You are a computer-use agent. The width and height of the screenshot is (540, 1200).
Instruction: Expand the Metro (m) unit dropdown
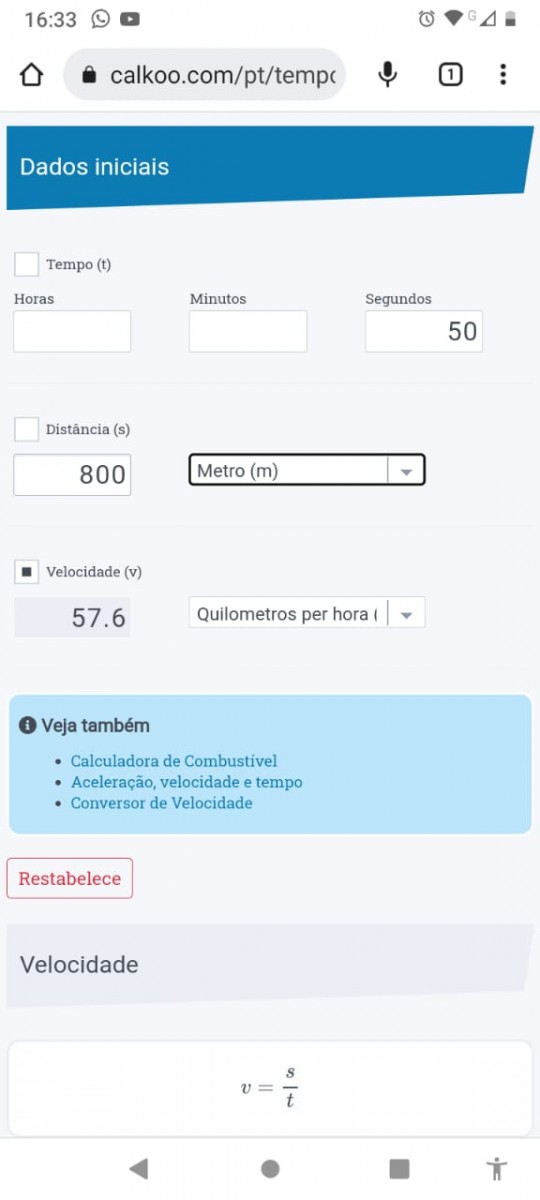click(x=307, y=470)
